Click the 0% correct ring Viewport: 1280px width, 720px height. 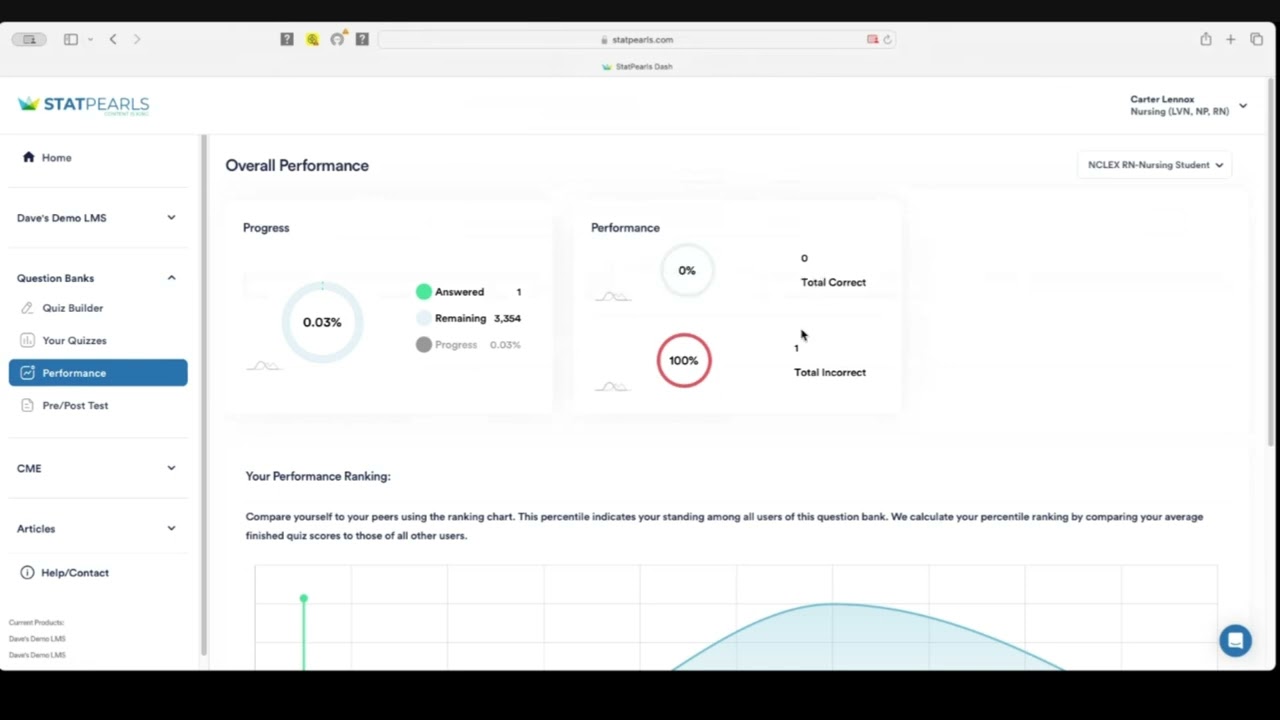tap(687, 270)
